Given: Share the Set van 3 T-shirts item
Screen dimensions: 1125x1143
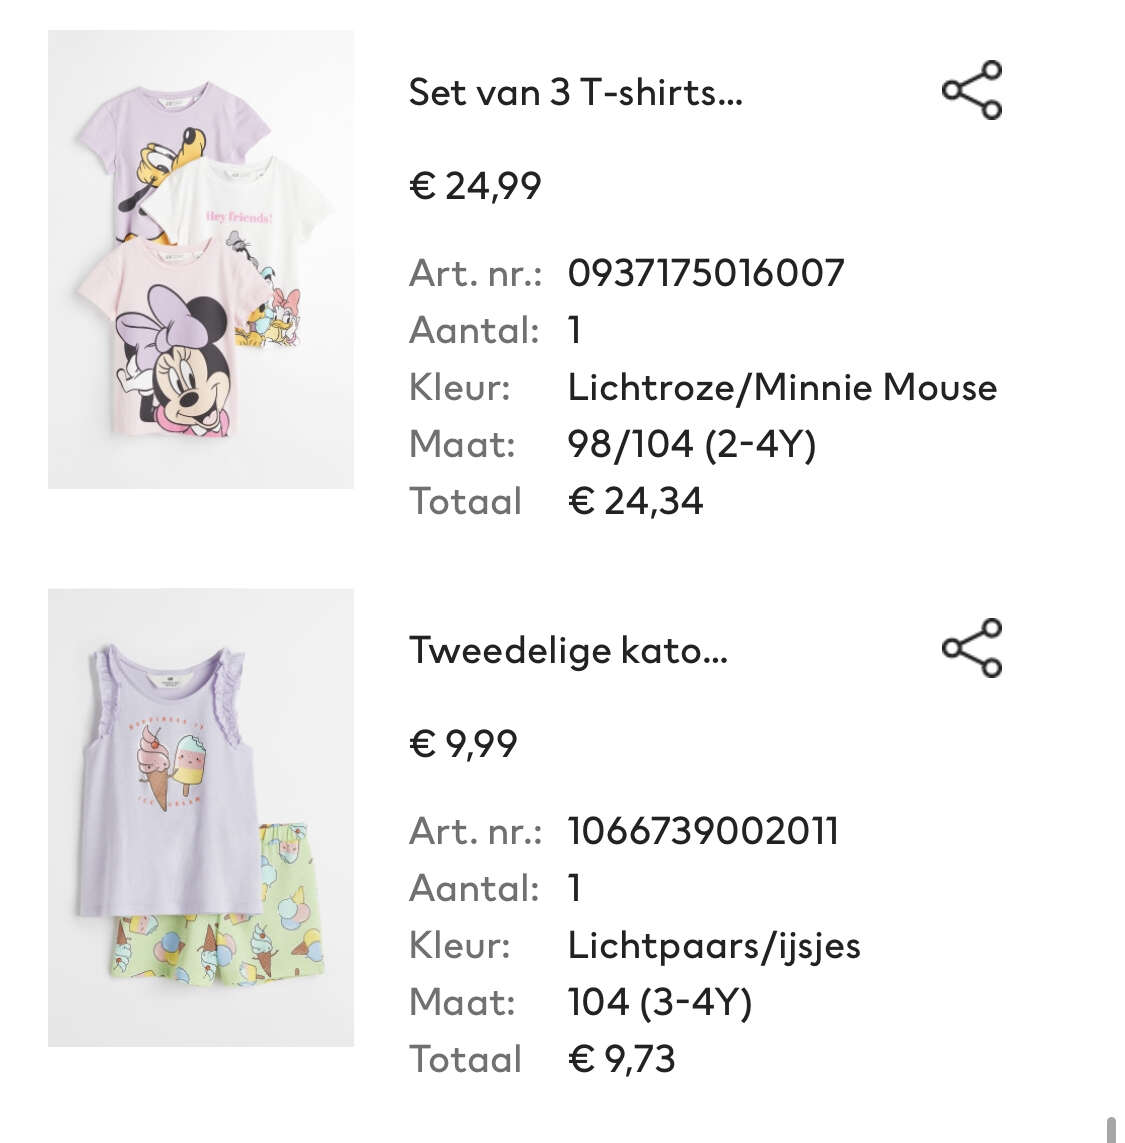Looking at the screenshot, I should (x=972, y=90).
